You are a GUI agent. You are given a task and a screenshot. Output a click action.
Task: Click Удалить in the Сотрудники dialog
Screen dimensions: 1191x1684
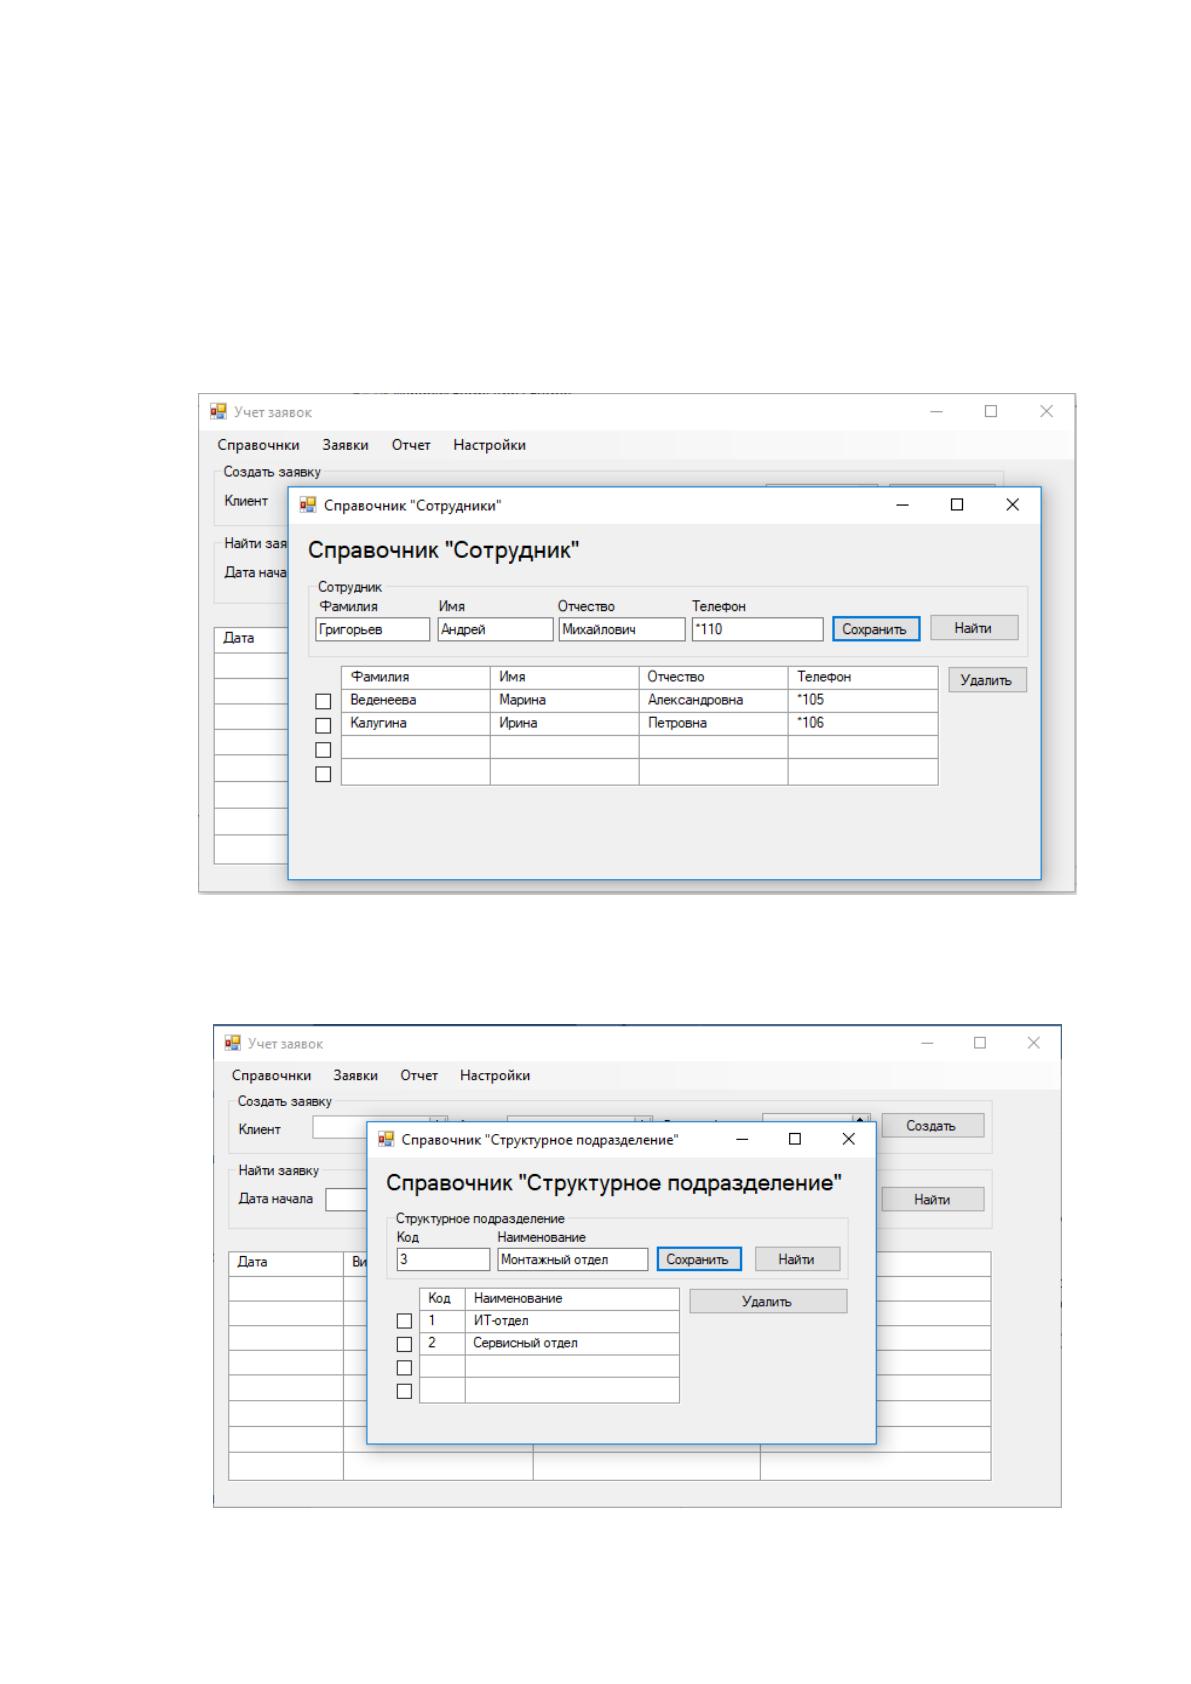tap(987, 680)
